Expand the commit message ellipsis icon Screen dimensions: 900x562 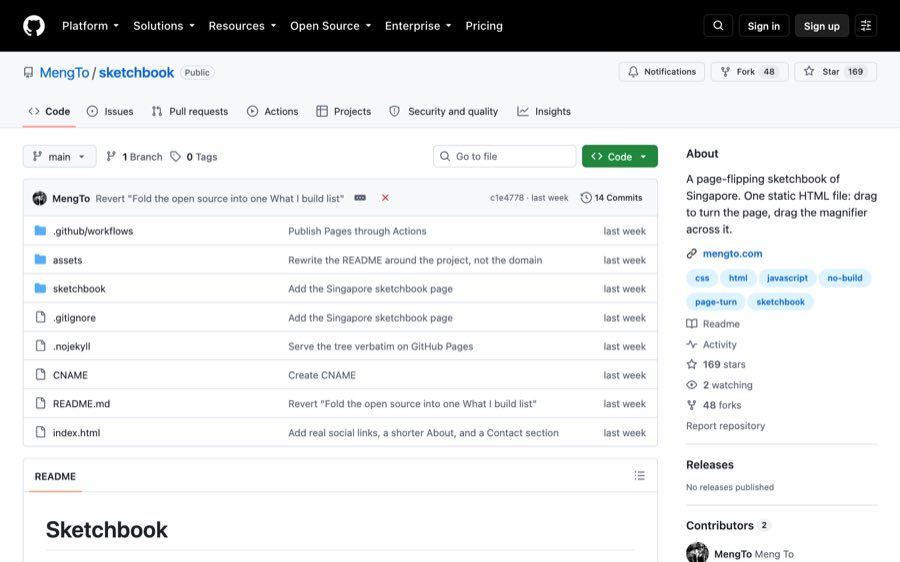360,197
